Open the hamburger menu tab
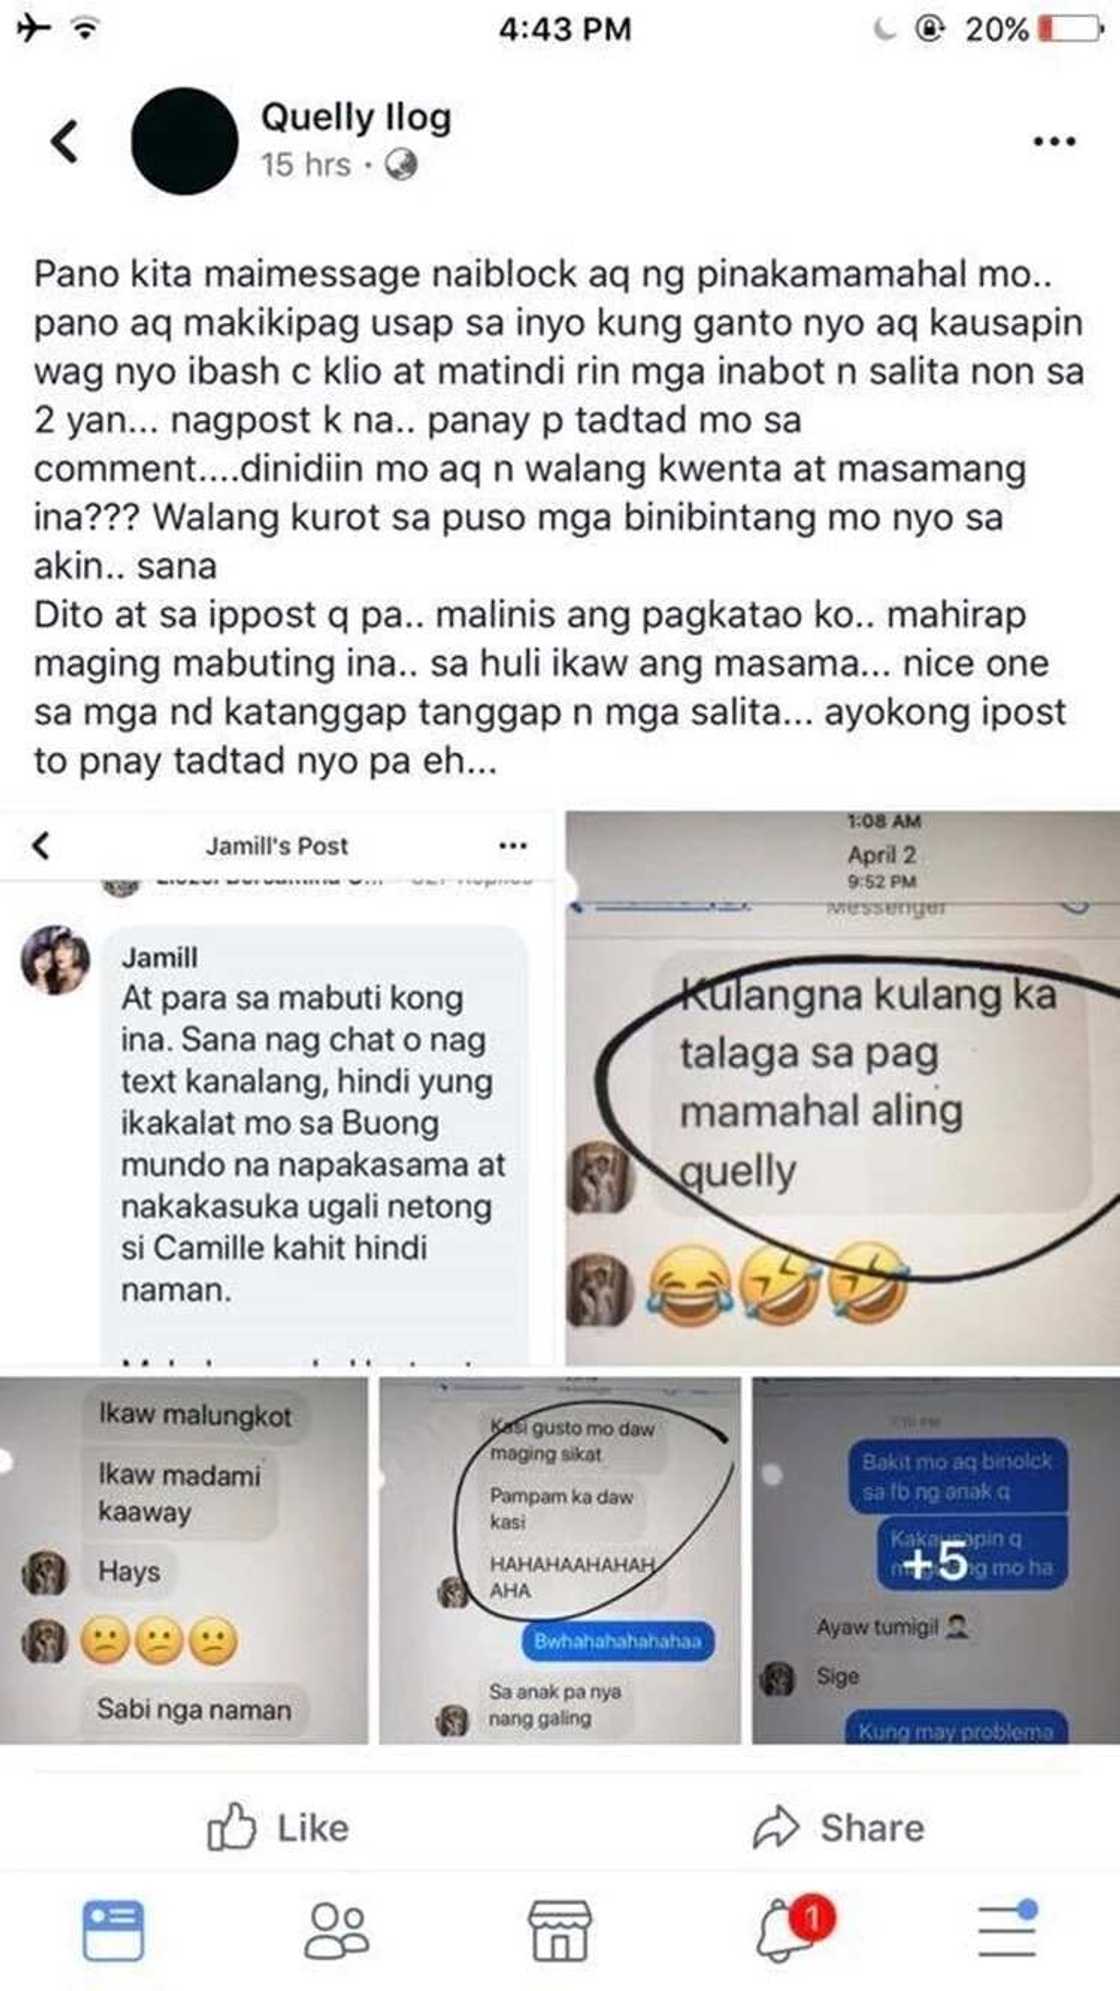Screen dimensions: 1120x1991 (1007, 1928)
